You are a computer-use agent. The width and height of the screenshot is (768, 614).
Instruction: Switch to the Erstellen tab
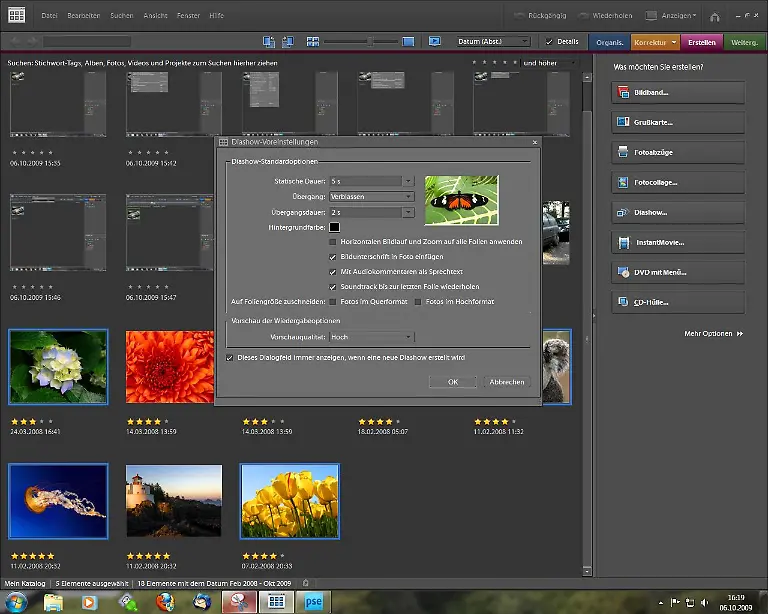tap(702, 42)
